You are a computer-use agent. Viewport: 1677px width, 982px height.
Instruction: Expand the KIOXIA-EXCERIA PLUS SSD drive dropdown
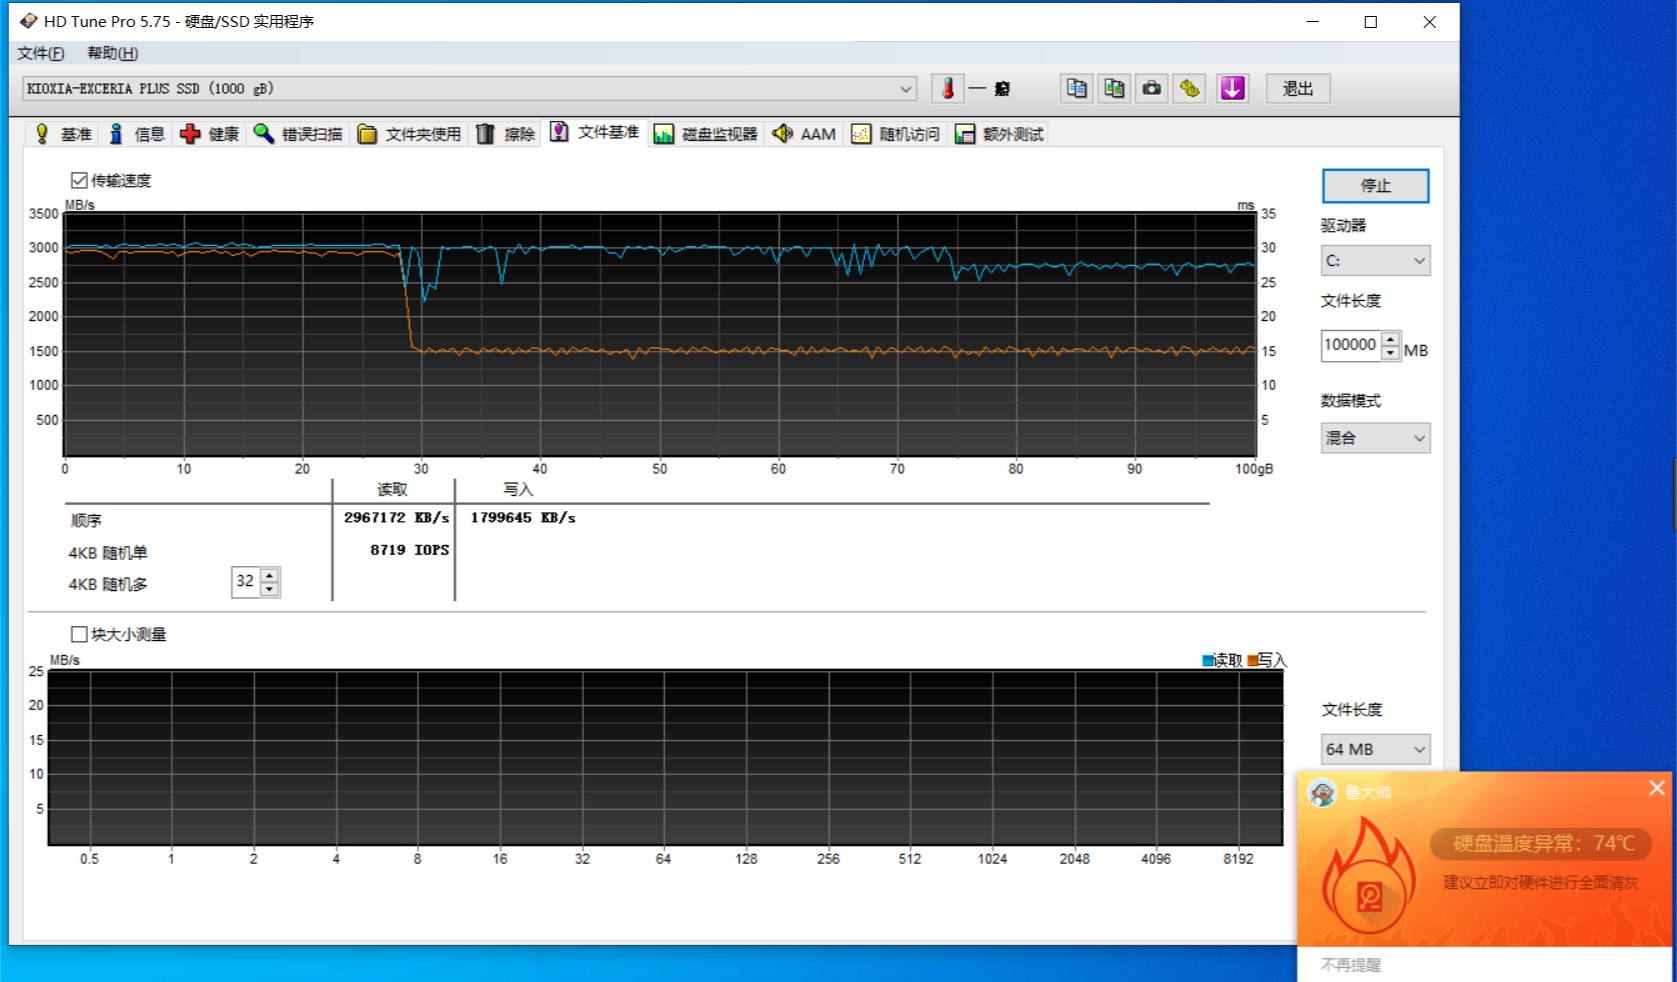click(x=905, y=89)
